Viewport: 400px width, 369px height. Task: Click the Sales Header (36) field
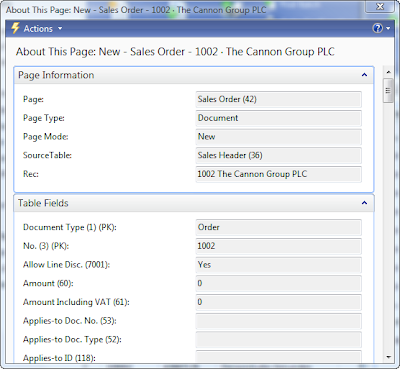click(x=279, y=155)
